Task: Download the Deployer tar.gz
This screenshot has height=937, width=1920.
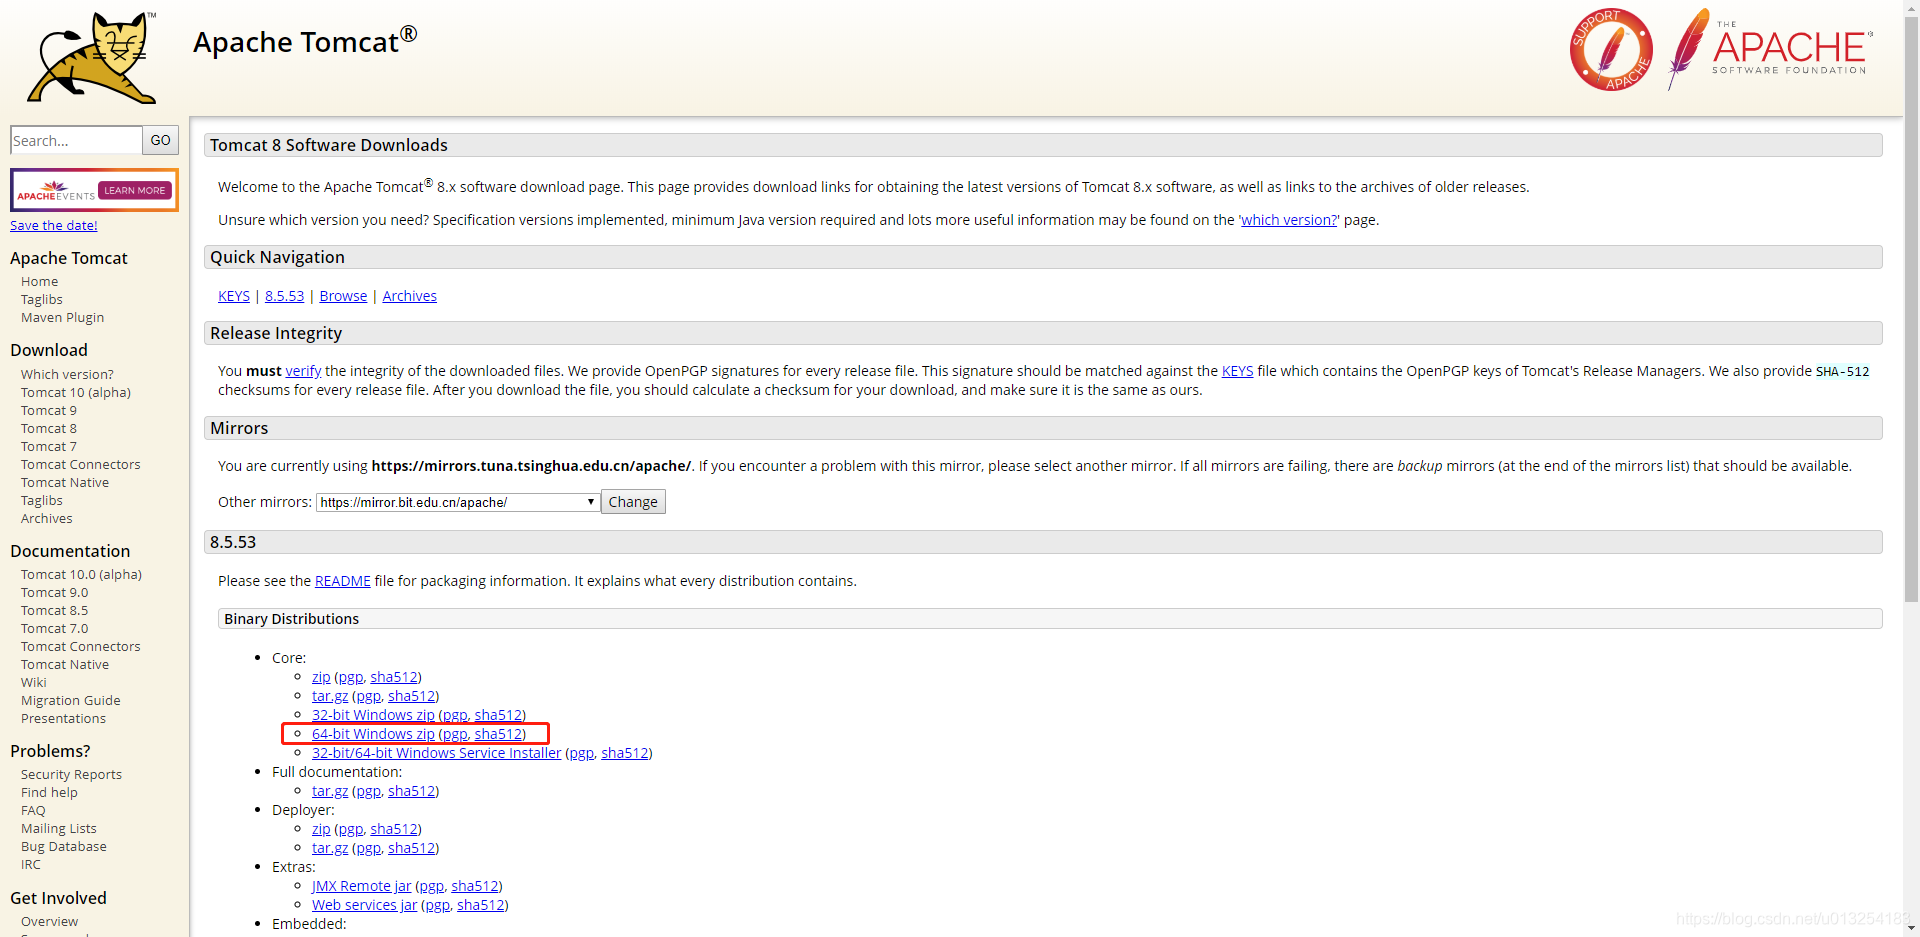Action: 330,848
